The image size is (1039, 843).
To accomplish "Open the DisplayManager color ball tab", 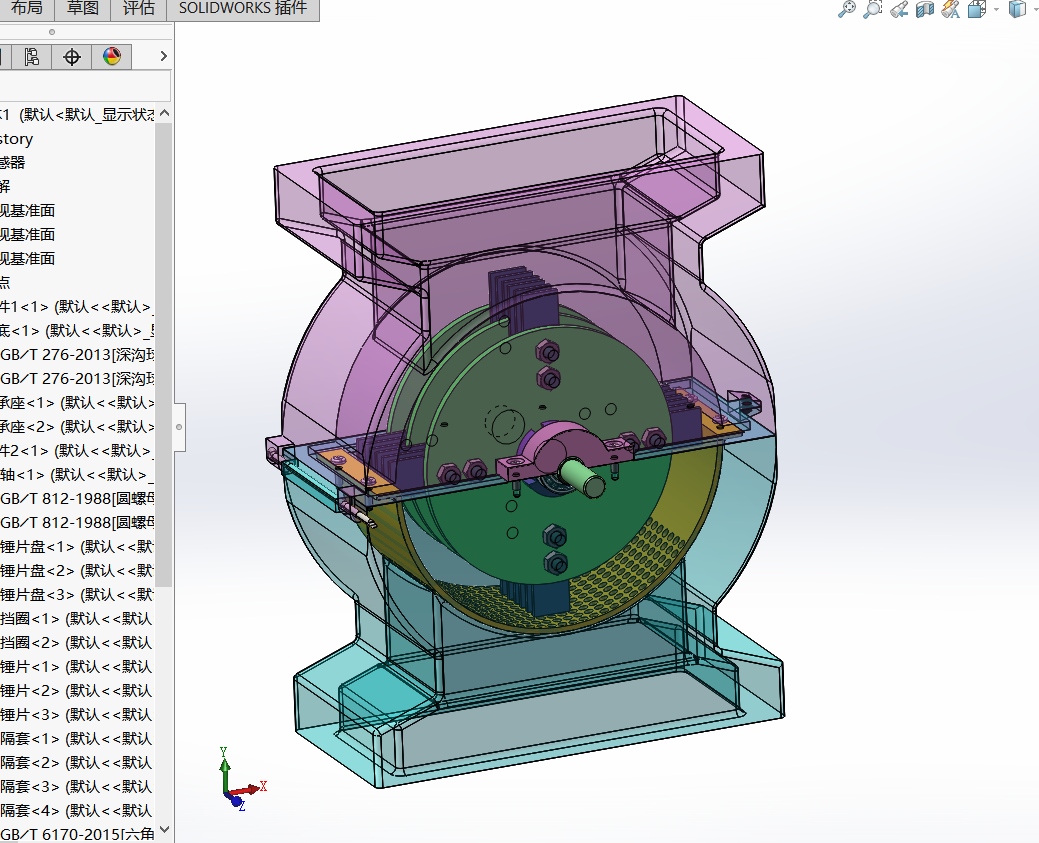I will coord(112,57).
